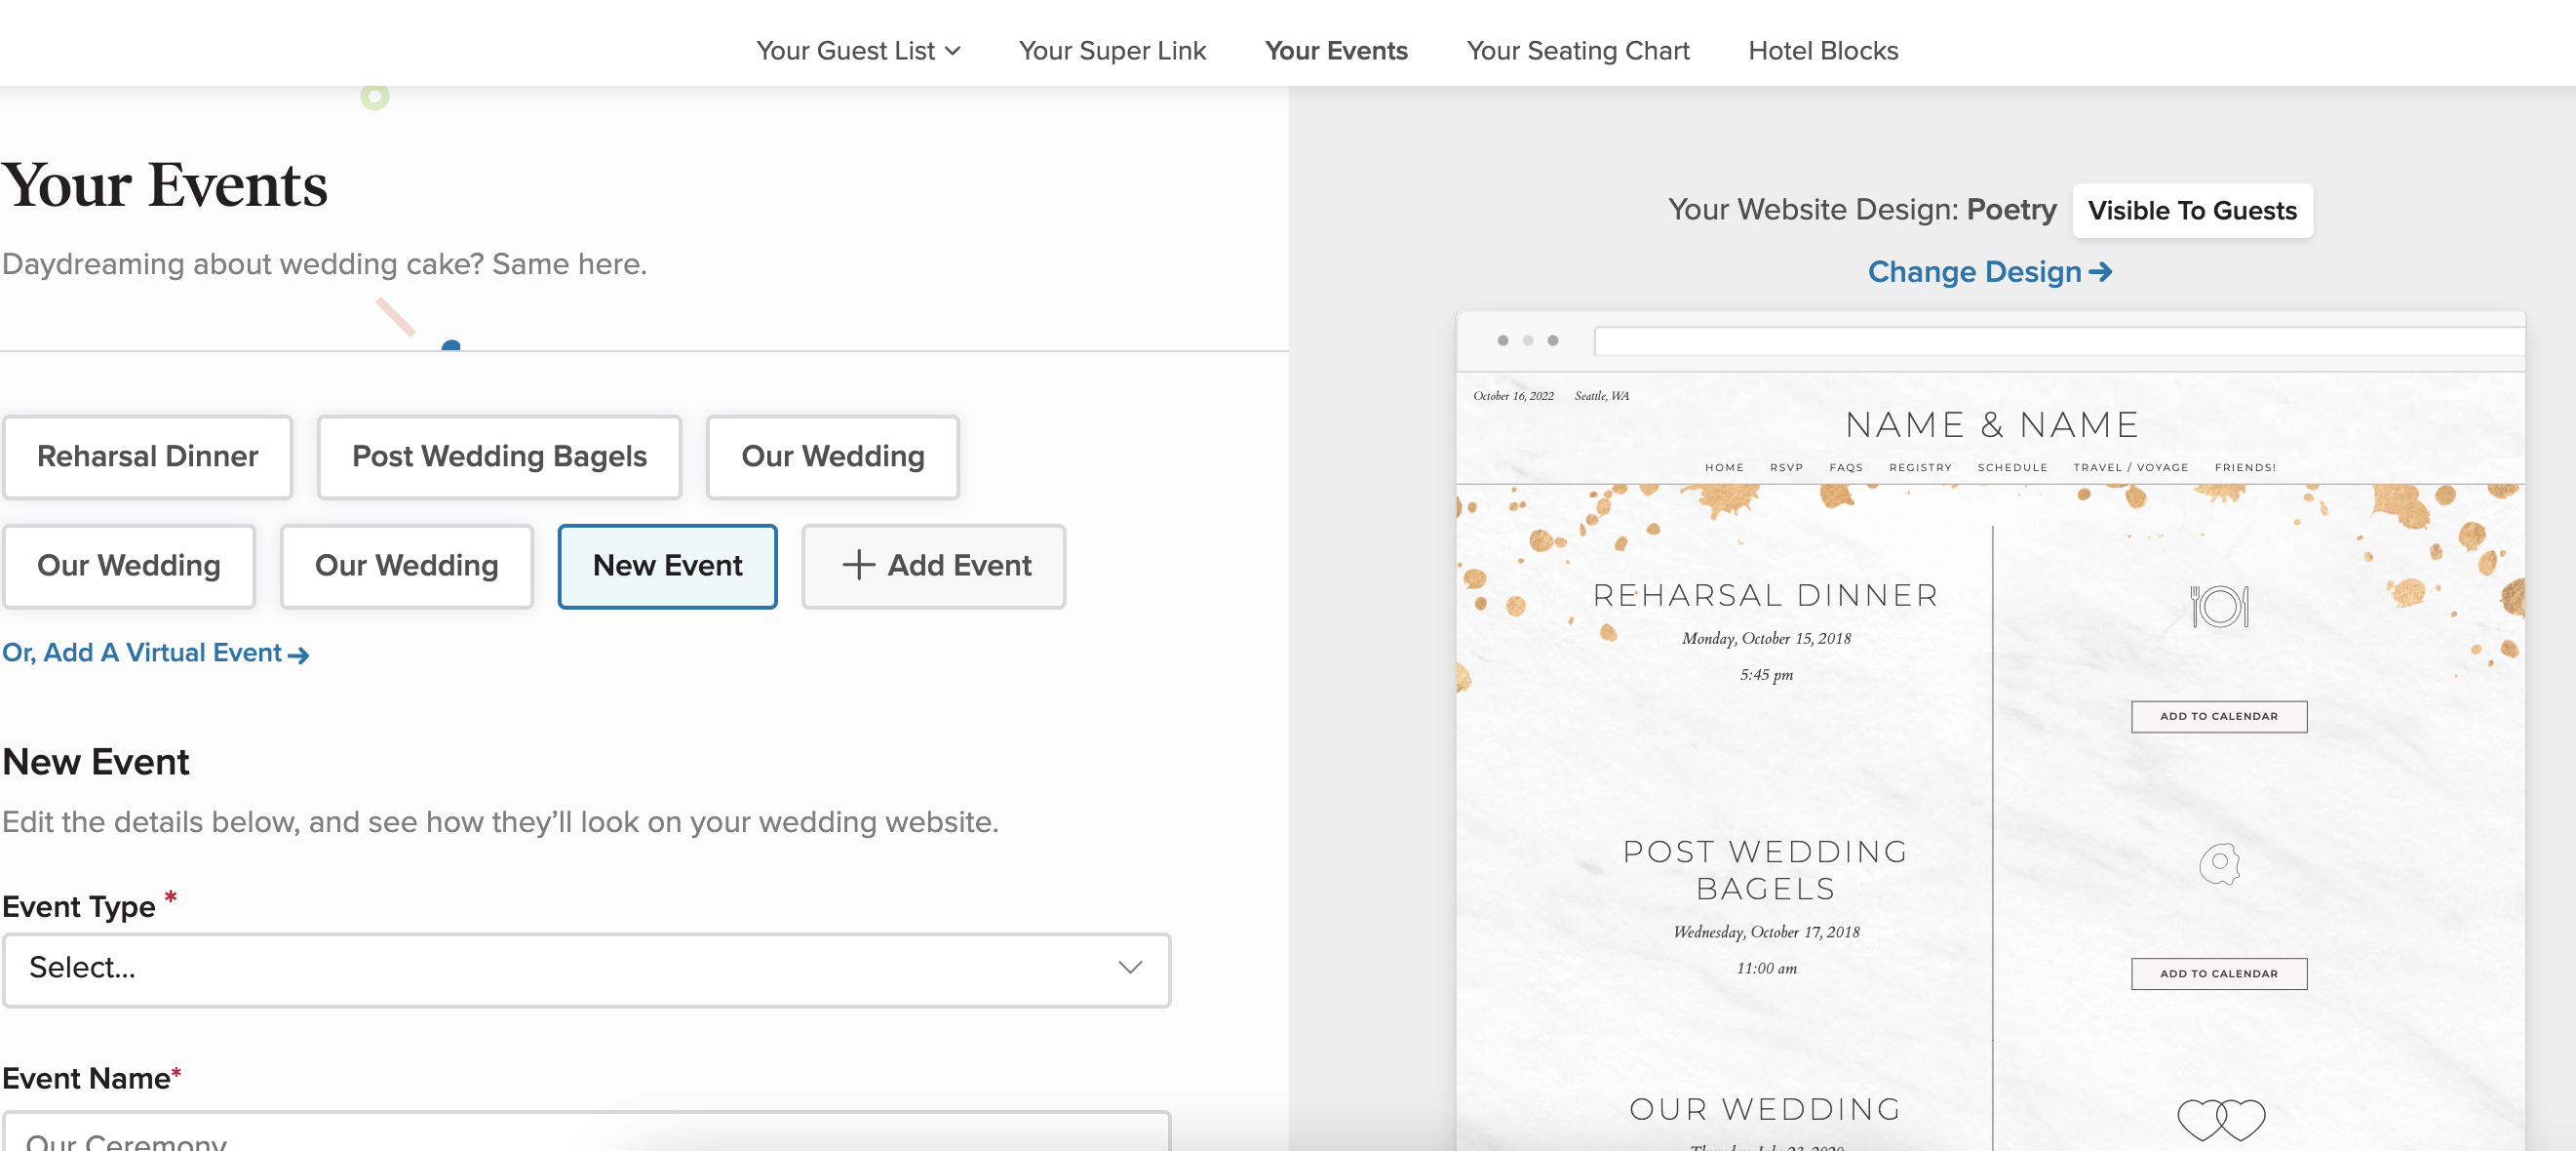
Task: Go to Your Seating Chart tab
Action: [x=1577, y=51]
